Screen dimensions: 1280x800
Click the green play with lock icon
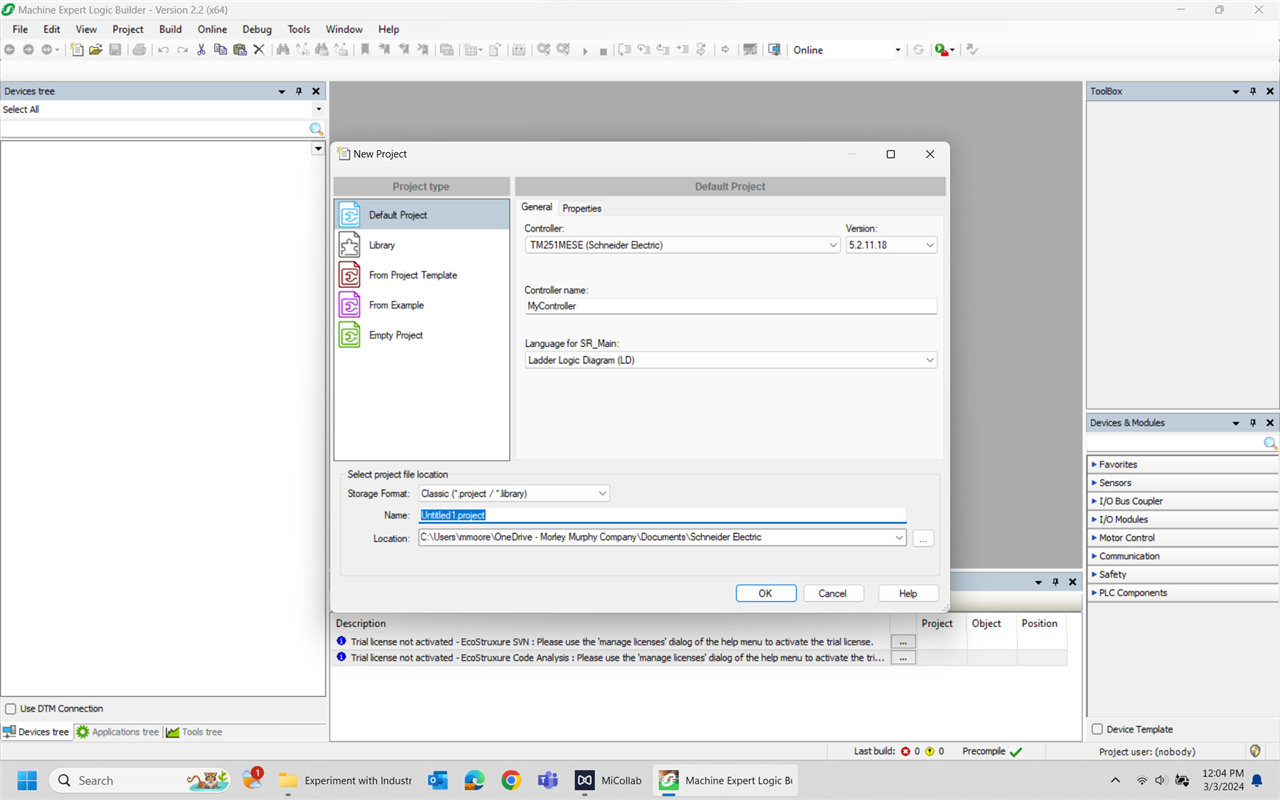[941, 49]
